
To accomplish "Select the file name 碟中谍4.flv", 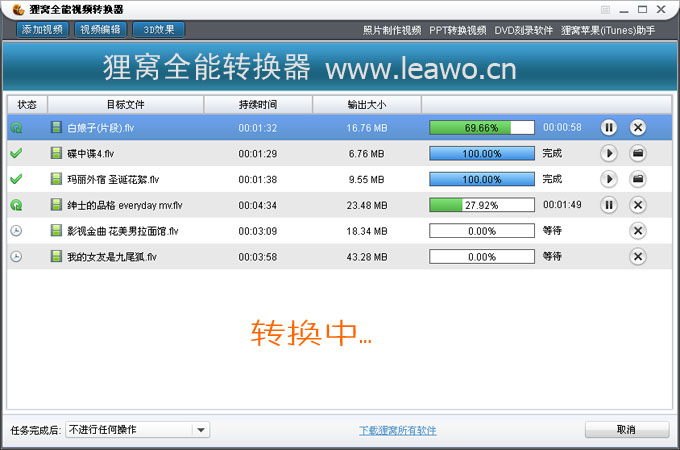I will click(91, 153).
